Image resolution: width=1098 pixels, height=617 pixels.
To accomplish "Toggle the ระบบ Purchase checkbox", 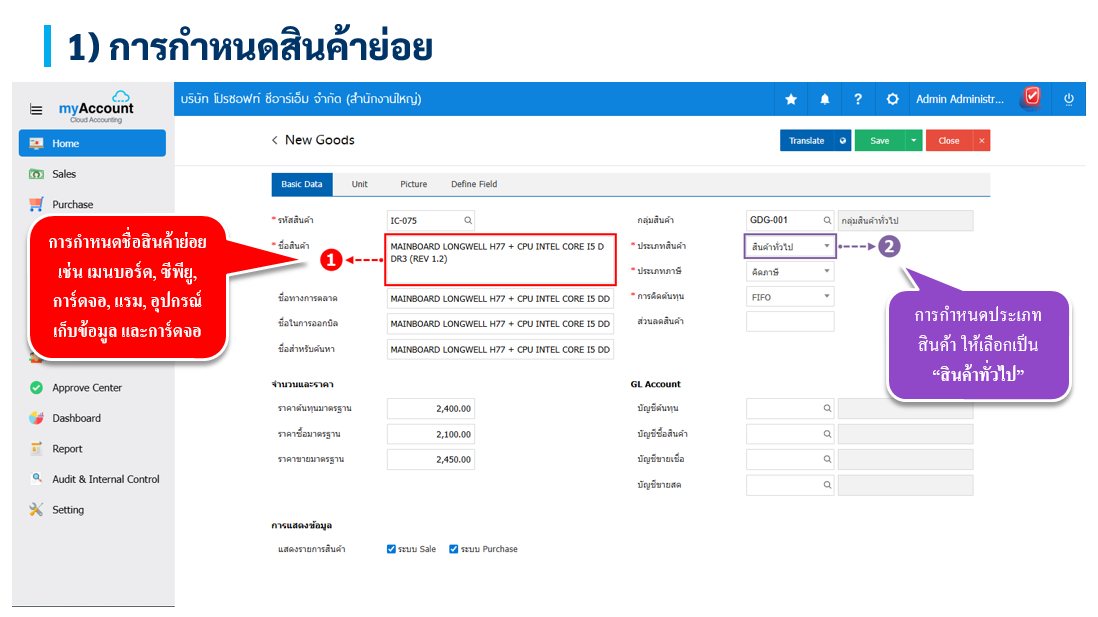I will point(453,549).
